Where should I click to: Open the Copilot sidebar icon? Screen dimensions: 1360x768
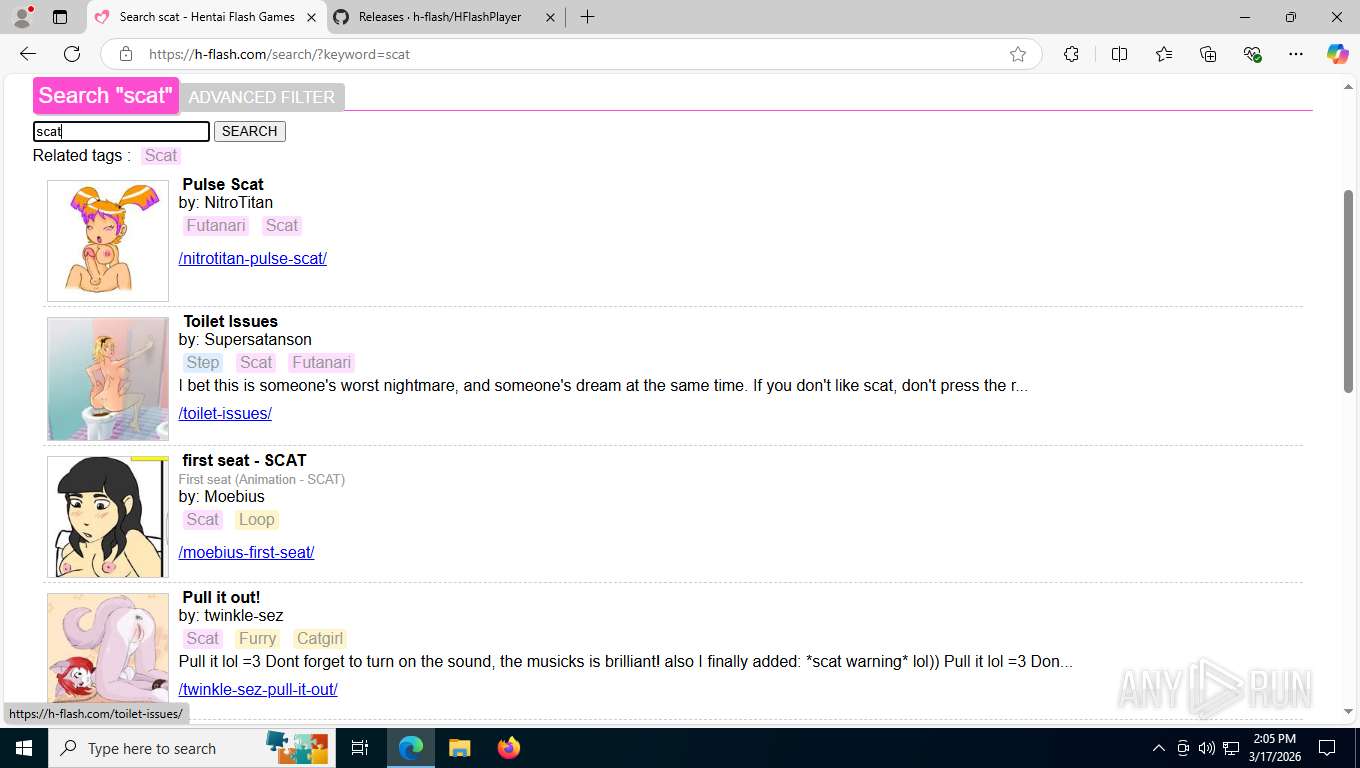[1338, 54]
